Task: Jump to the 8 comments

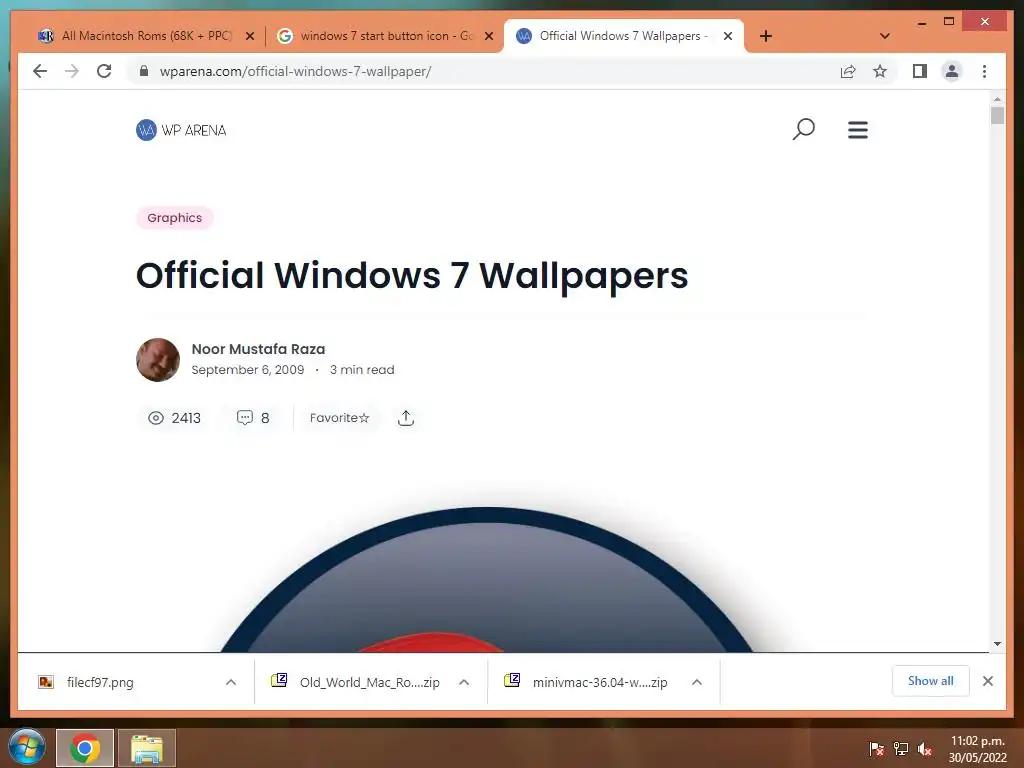Action: click(253, 418)
